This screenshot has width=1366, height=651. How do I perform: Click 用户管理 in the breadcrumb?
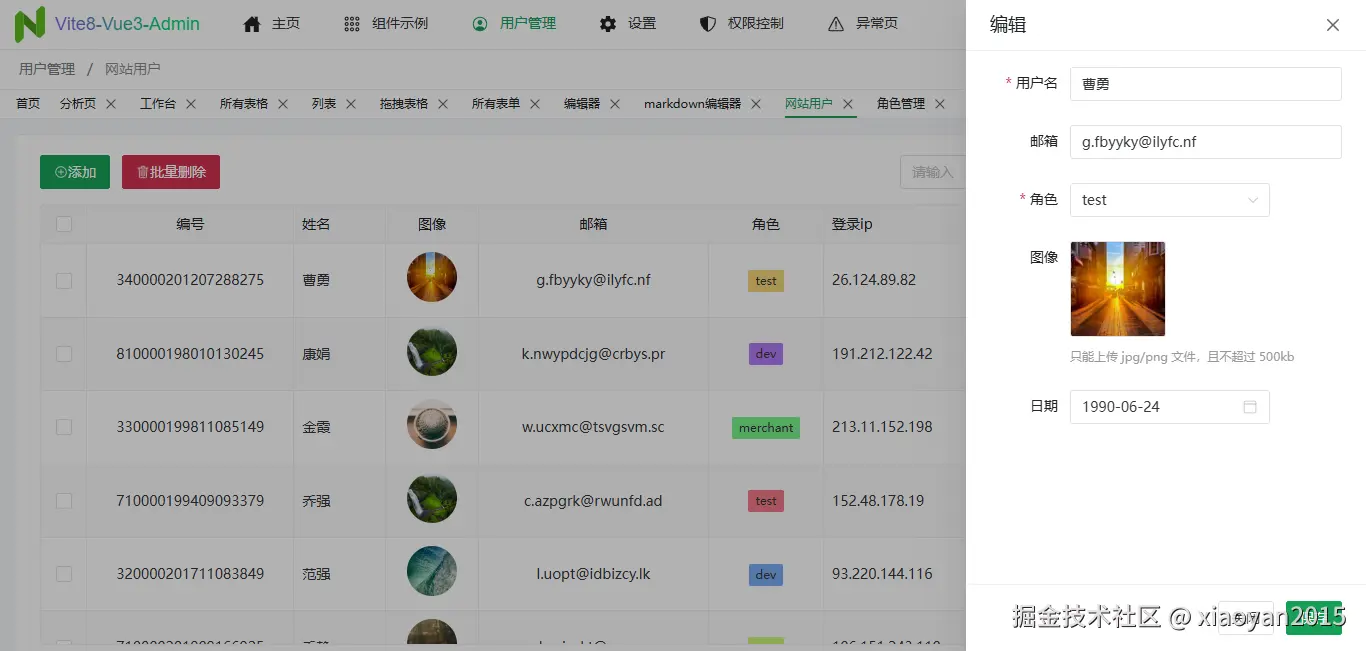coord(47,69)
